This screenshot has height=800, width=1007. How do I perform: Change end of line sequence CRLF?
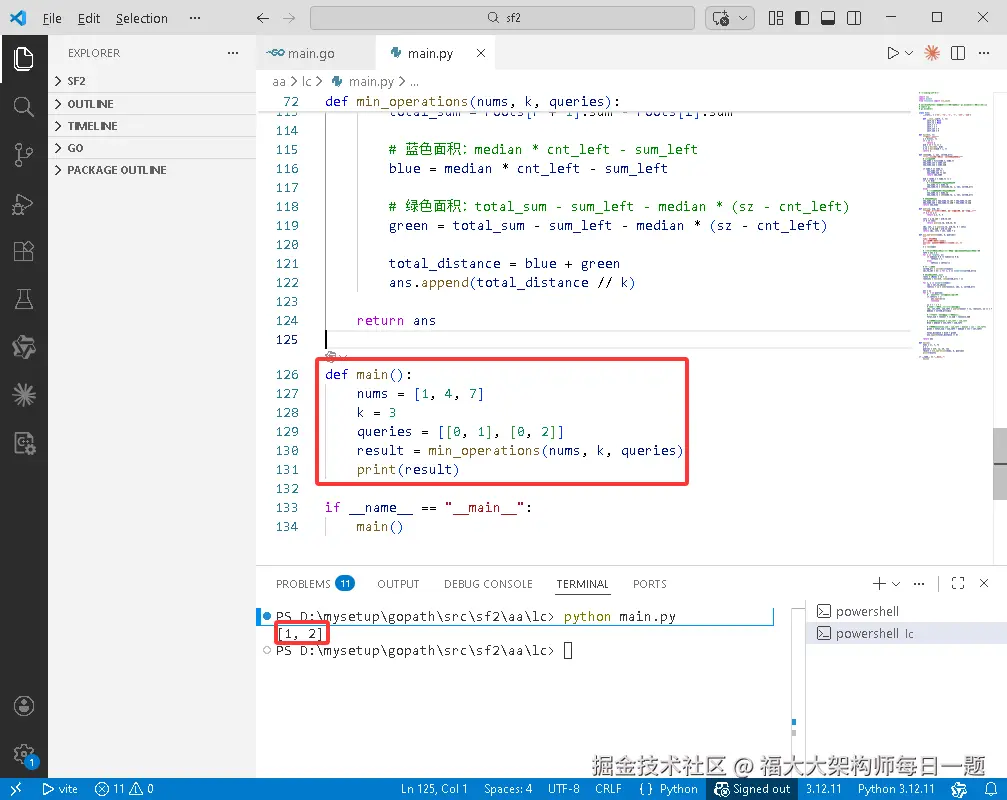608,788
